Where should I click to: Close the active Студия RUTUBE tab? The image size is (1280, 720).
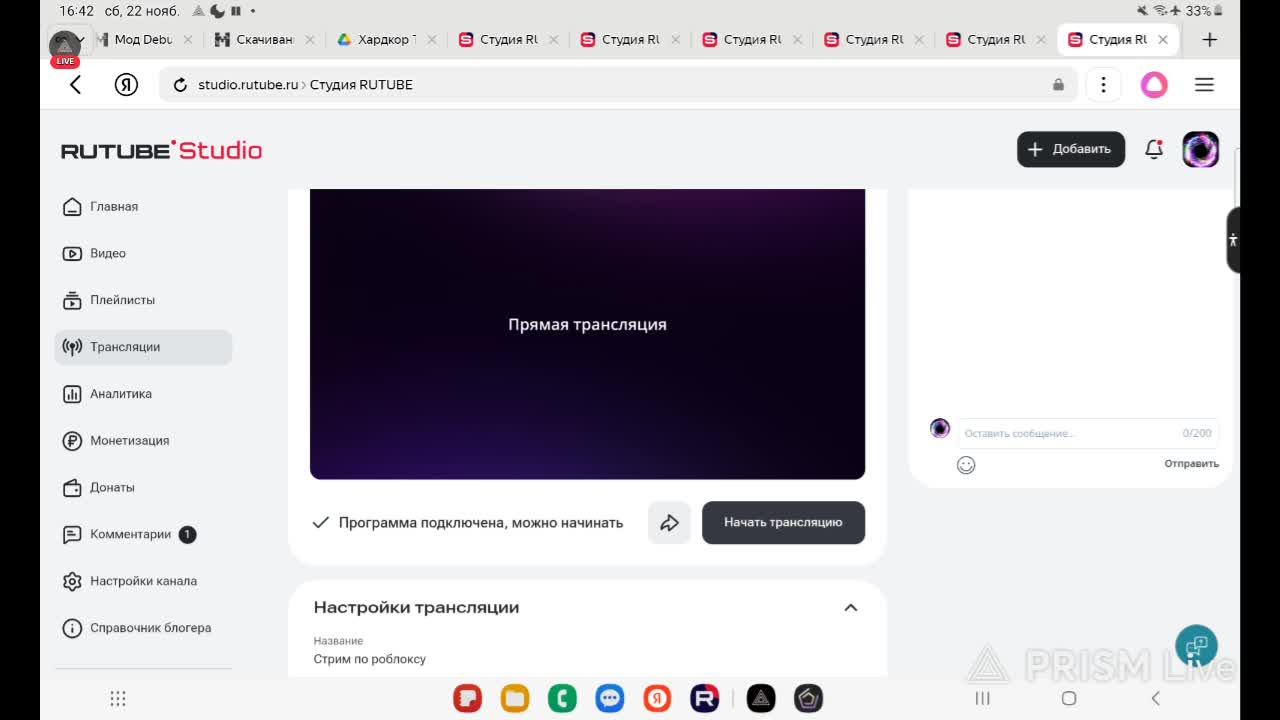pyautogui.click(x=1162, y=40)
